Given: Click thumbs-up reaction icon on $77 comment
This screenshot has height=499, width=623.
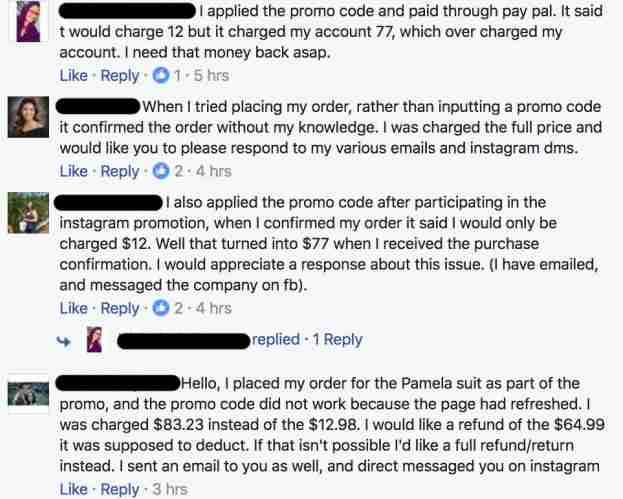Looking at the screenshot, I should point(161,308).
